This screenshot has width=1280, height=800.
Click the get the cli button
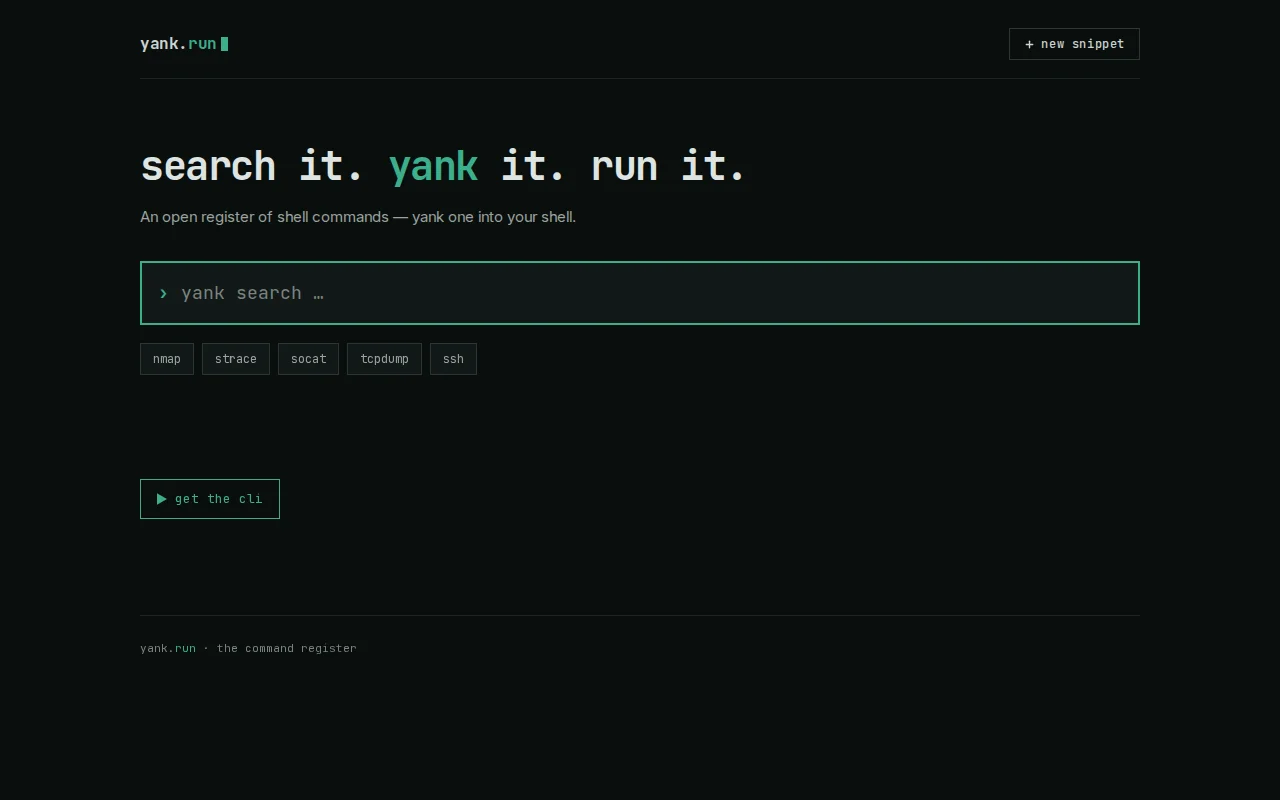tap(210, 499)
